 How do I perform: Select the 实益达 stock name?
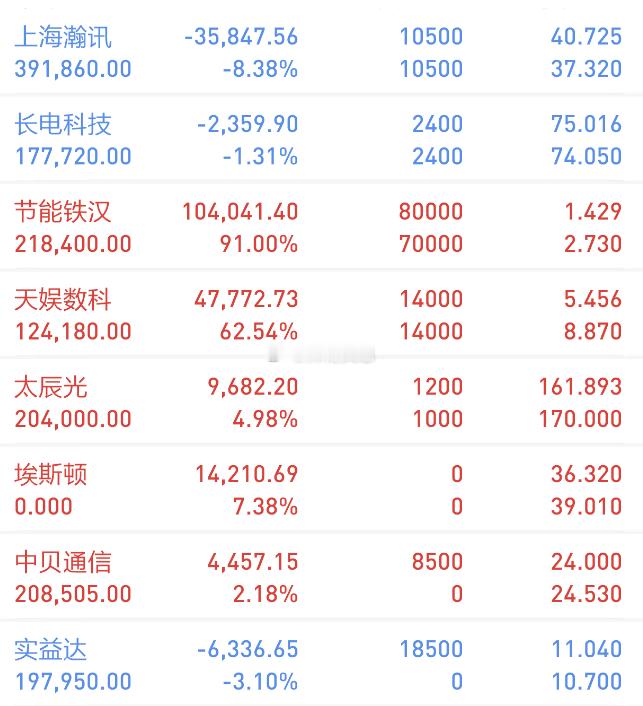pyautogui.click(x=50, y=650)
